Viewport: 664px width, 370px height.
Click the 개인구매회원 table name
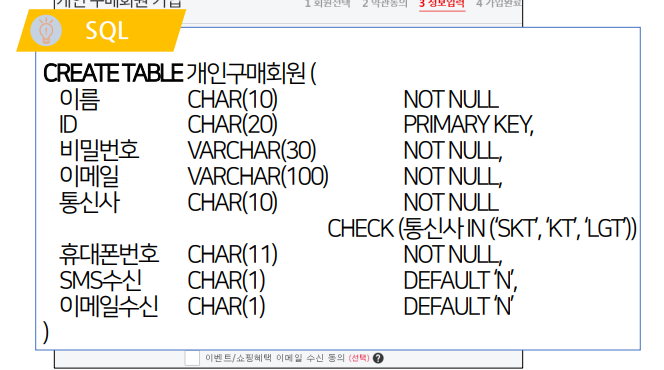(x=246, y=73)
